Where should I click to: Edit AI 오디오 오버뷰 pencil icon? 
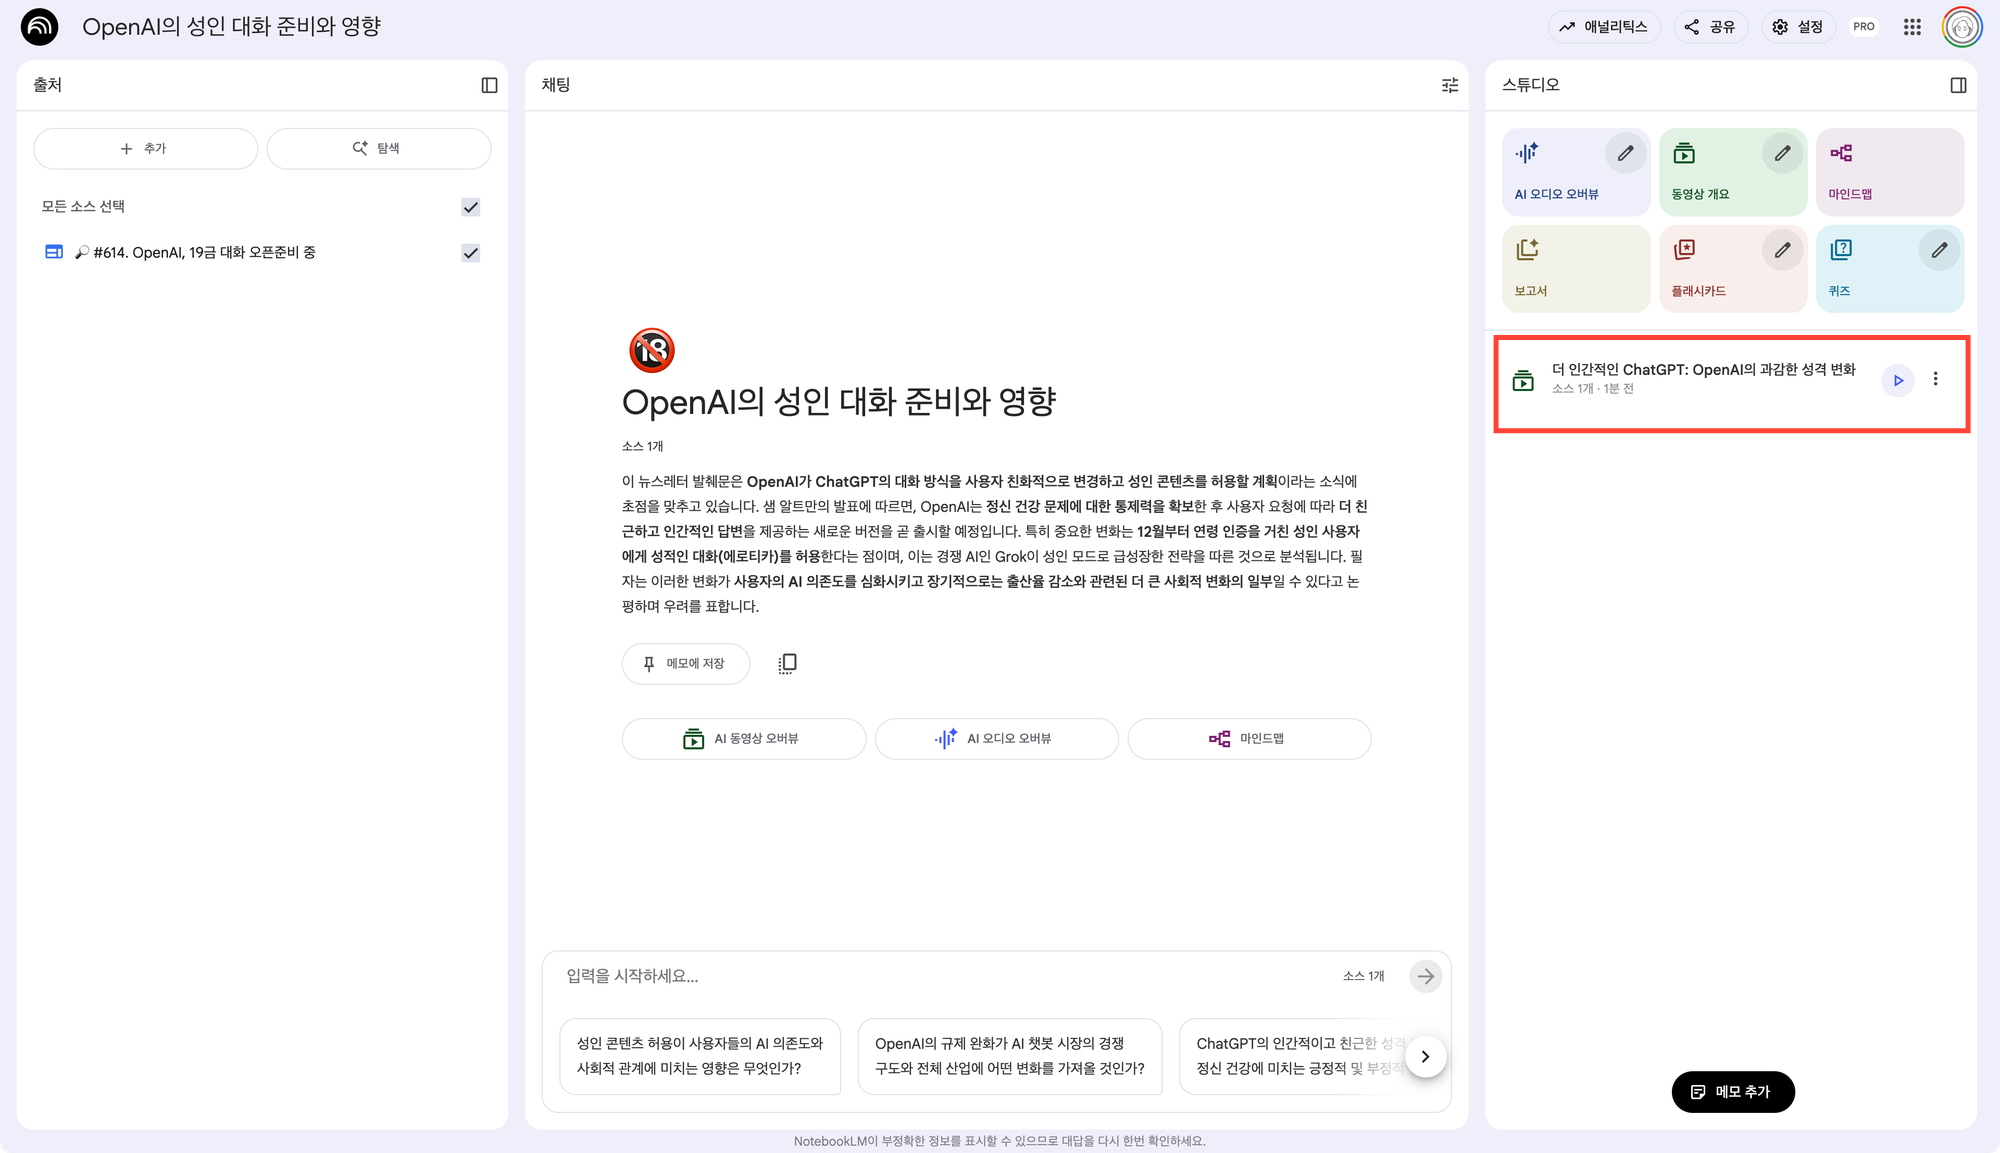[1625, 154]
